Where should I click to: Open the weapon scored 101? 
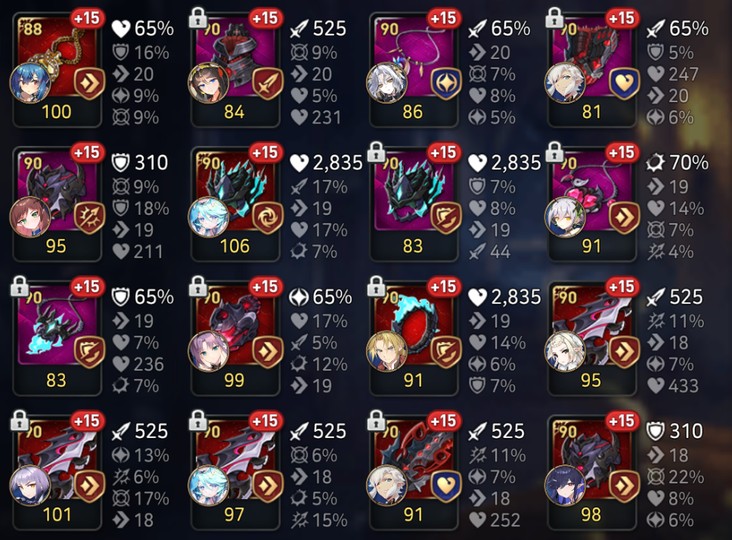57,472
